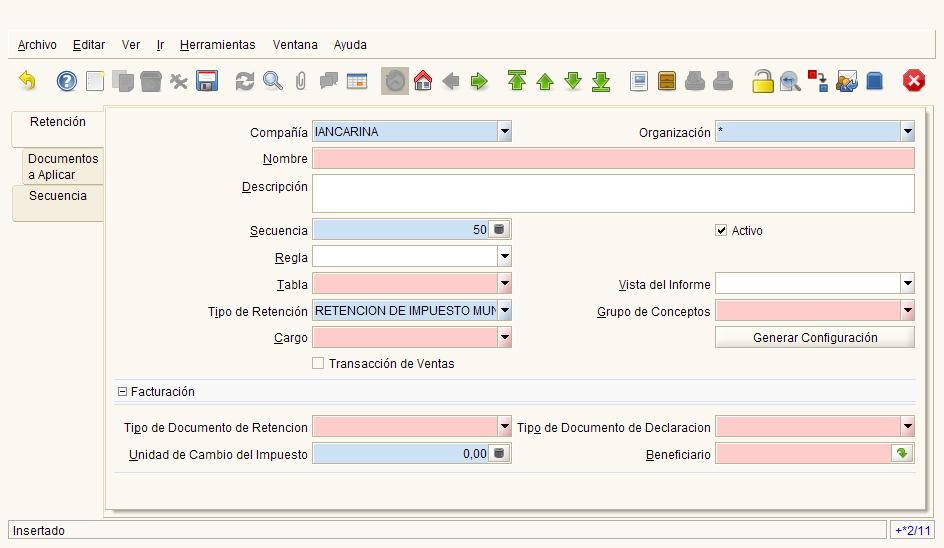Click the paperclip Attachment icon
The height and width of the screenshot is (548, 944).
point(300,81)
